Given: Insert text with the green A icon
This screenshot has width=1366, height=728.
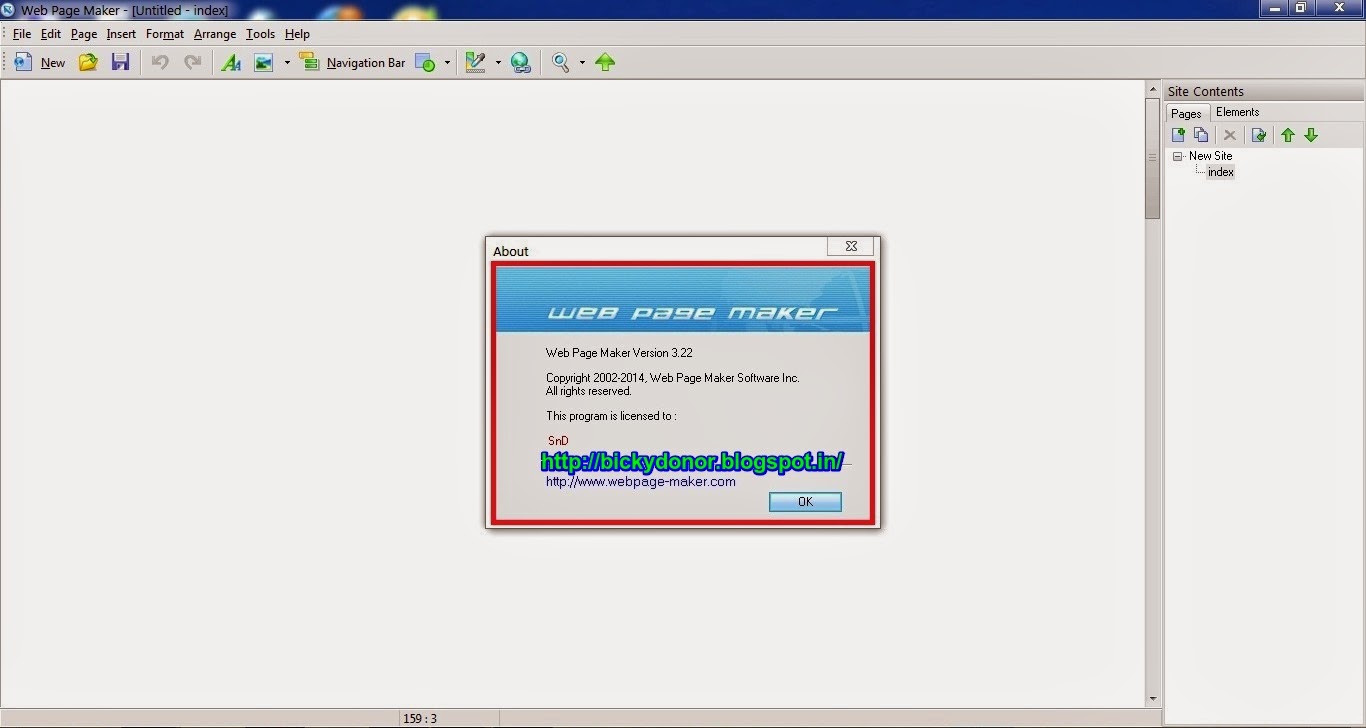Looking at the screenshot, I should pos(231,63).
